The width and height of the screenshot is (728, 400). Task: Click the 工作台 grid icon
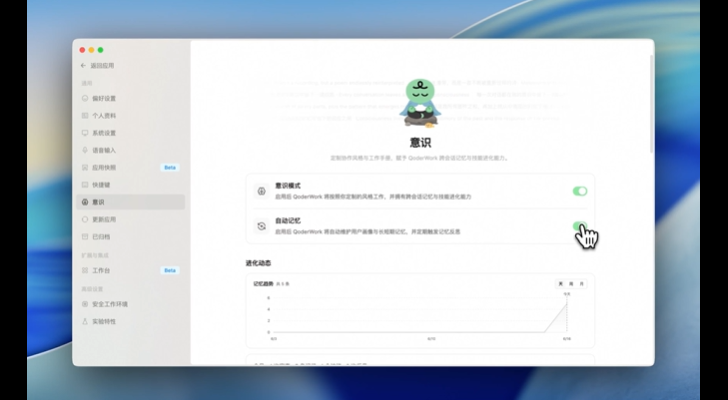click(85, 270)
